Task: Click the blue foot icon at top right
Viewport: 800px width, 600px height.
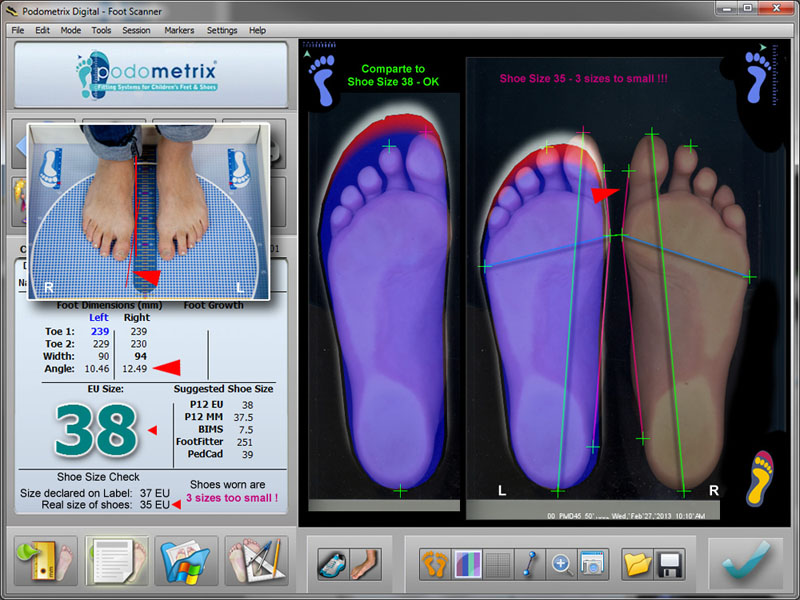Action: coord(758,77)
